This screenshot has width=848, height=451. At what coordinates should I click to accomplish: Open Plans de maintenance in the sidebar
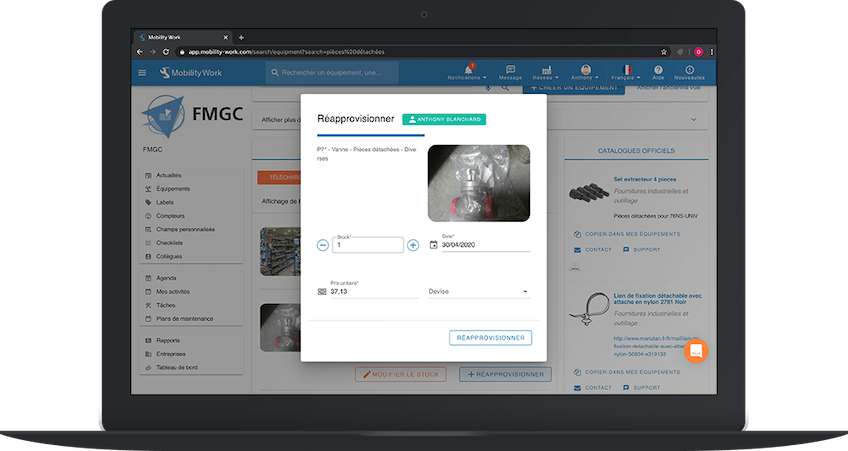pos(184,319)
